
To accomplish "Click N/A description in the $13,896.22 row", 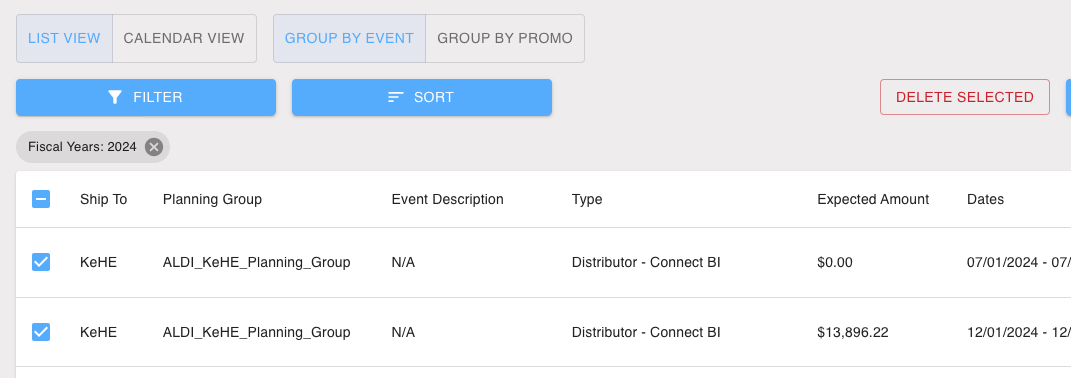I will [x=403, y=333].
